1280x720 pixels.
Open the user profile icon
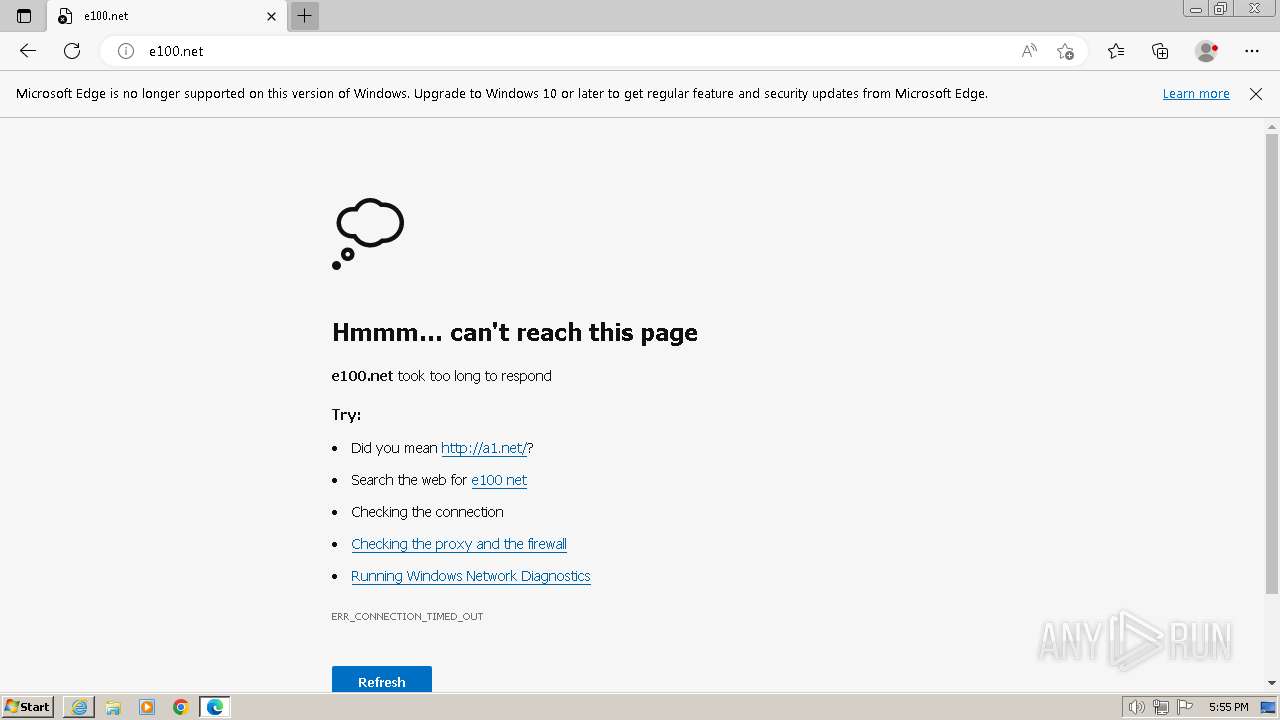coord(1207,51)
